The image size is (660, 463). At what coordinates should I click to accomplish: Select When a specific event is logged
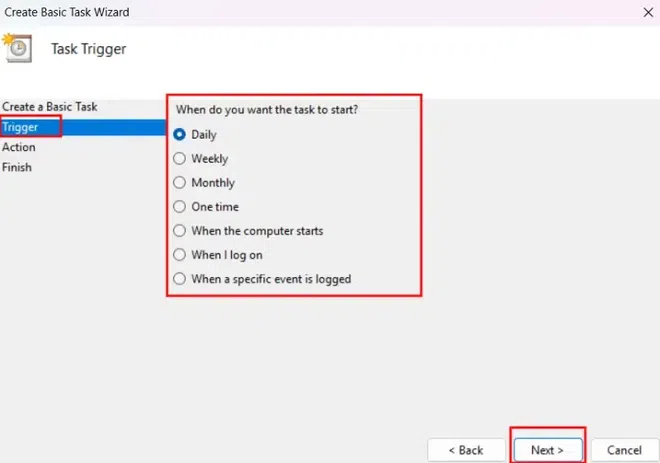click(180, 279)
